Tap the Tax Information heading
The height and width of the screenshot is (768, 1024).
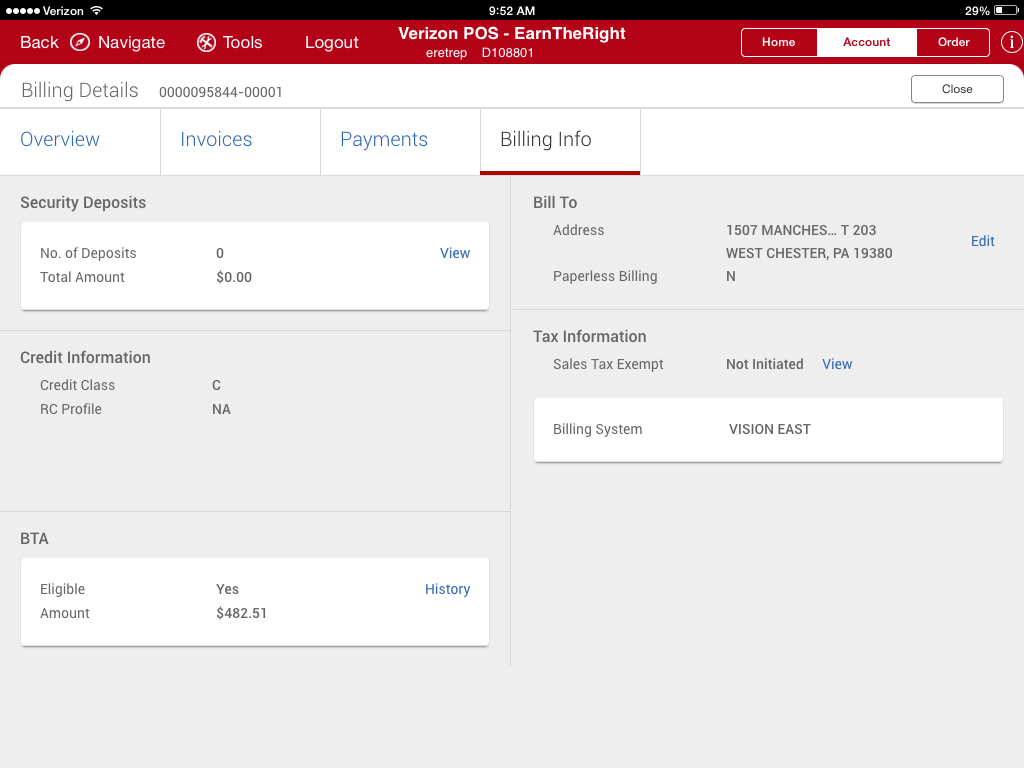tap(589, 336)
